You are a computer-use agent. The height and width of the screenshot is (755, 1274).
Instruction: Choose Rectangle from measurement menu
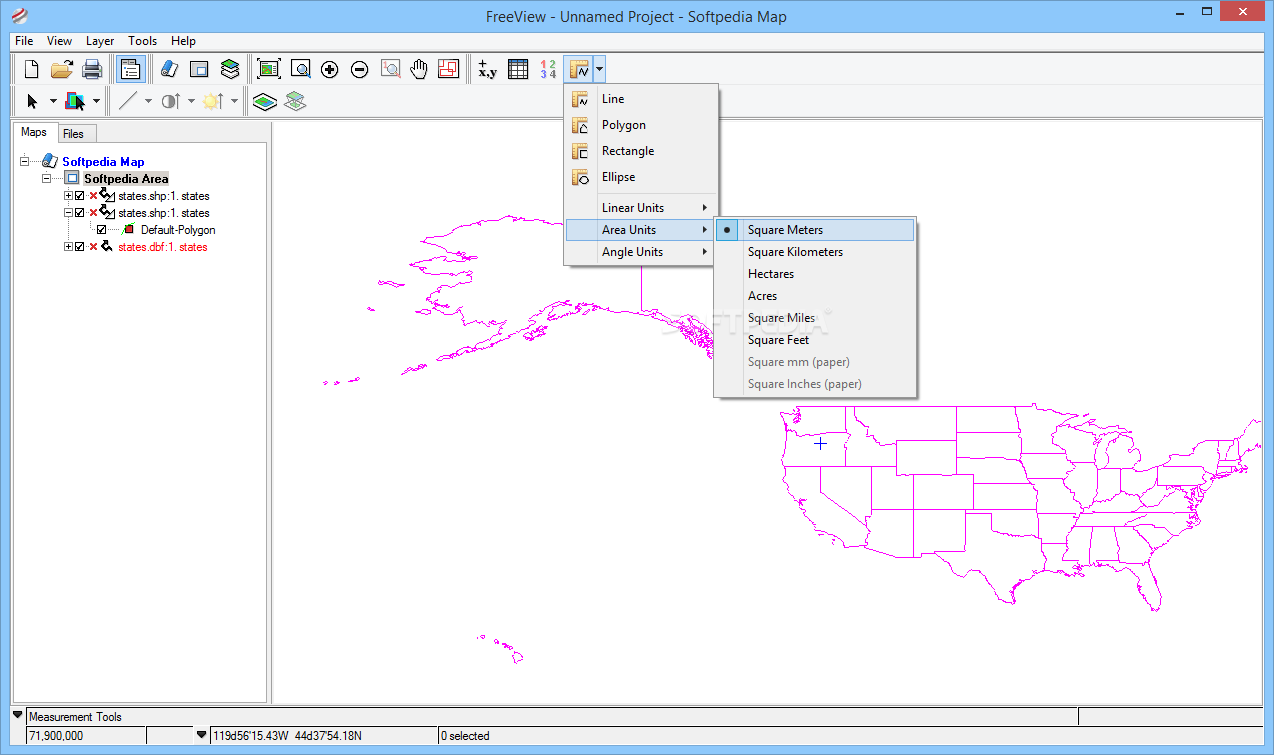(x=641, y=151)
